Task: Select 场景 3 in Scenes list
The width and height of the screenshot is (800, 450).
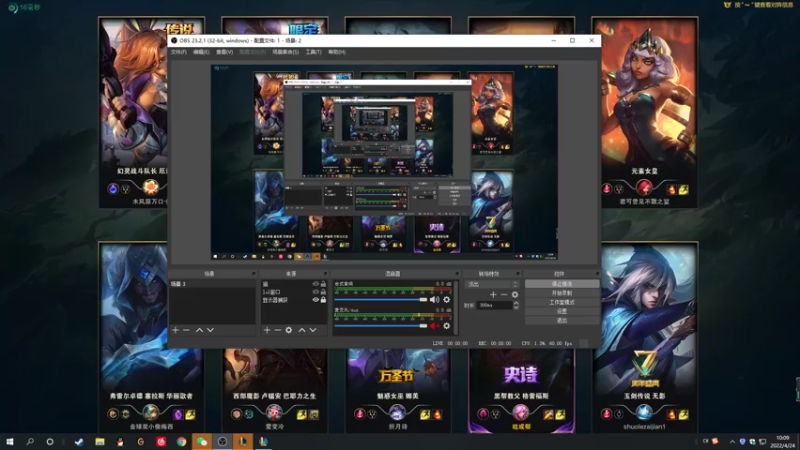Action: point(212,284)
